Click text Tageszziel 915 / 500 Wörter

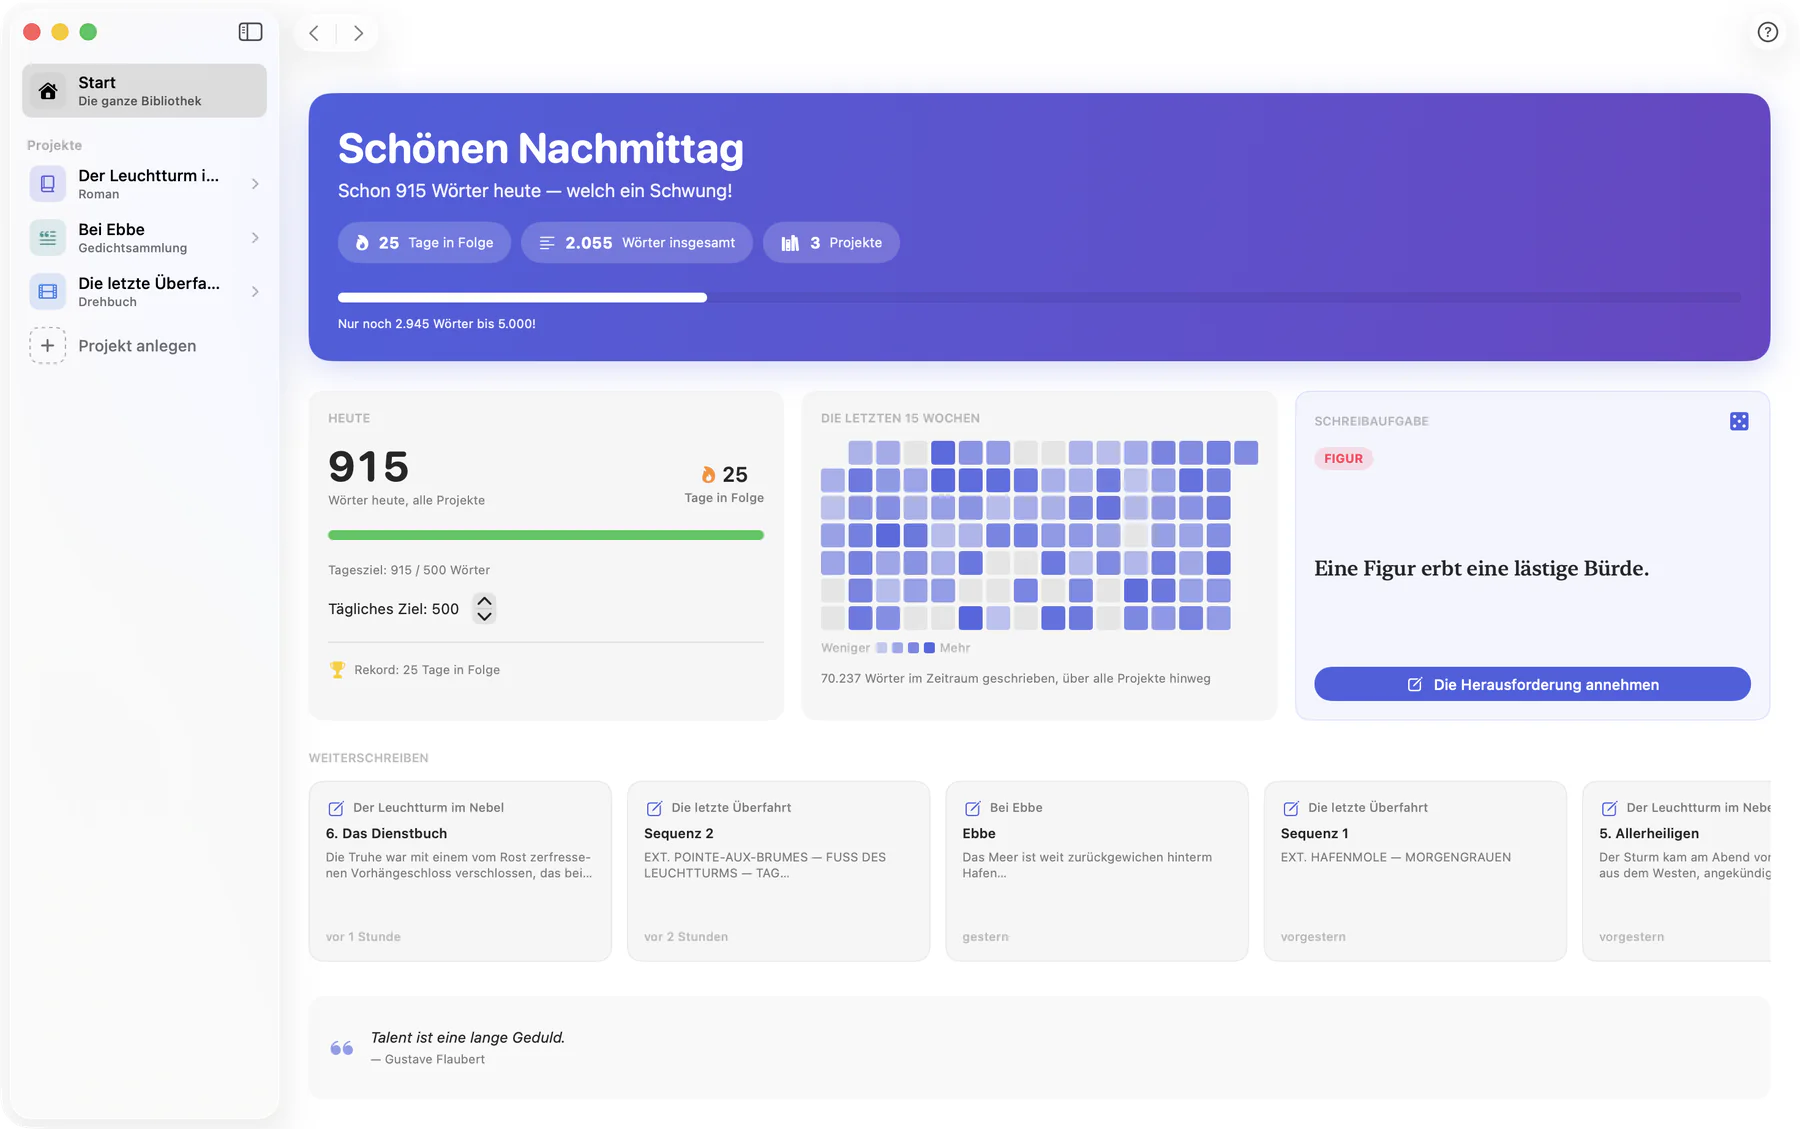409,570
